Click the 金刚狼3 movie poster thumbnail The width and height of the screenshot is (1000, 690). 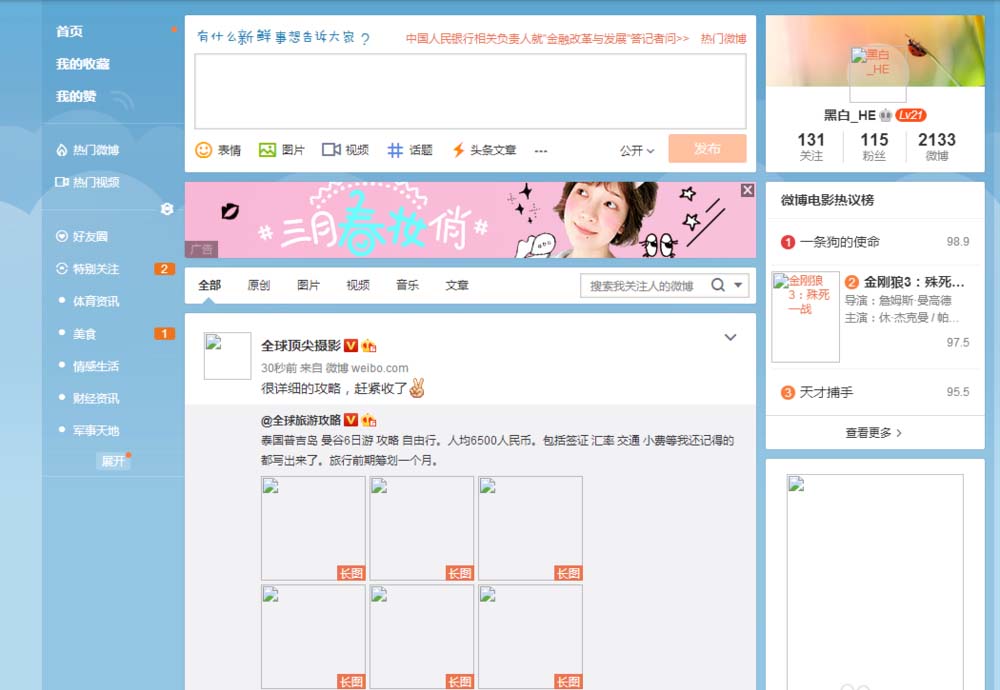point(805,317)
